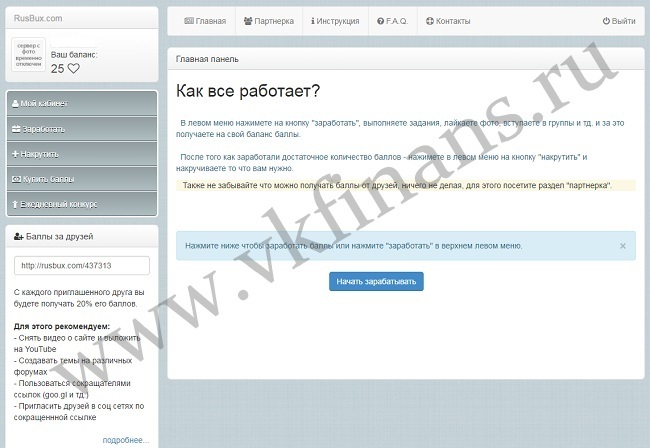Click the Контакты lifebuoy icon
The height and width of the screenshot is (448, 650).
pos(430,21)
